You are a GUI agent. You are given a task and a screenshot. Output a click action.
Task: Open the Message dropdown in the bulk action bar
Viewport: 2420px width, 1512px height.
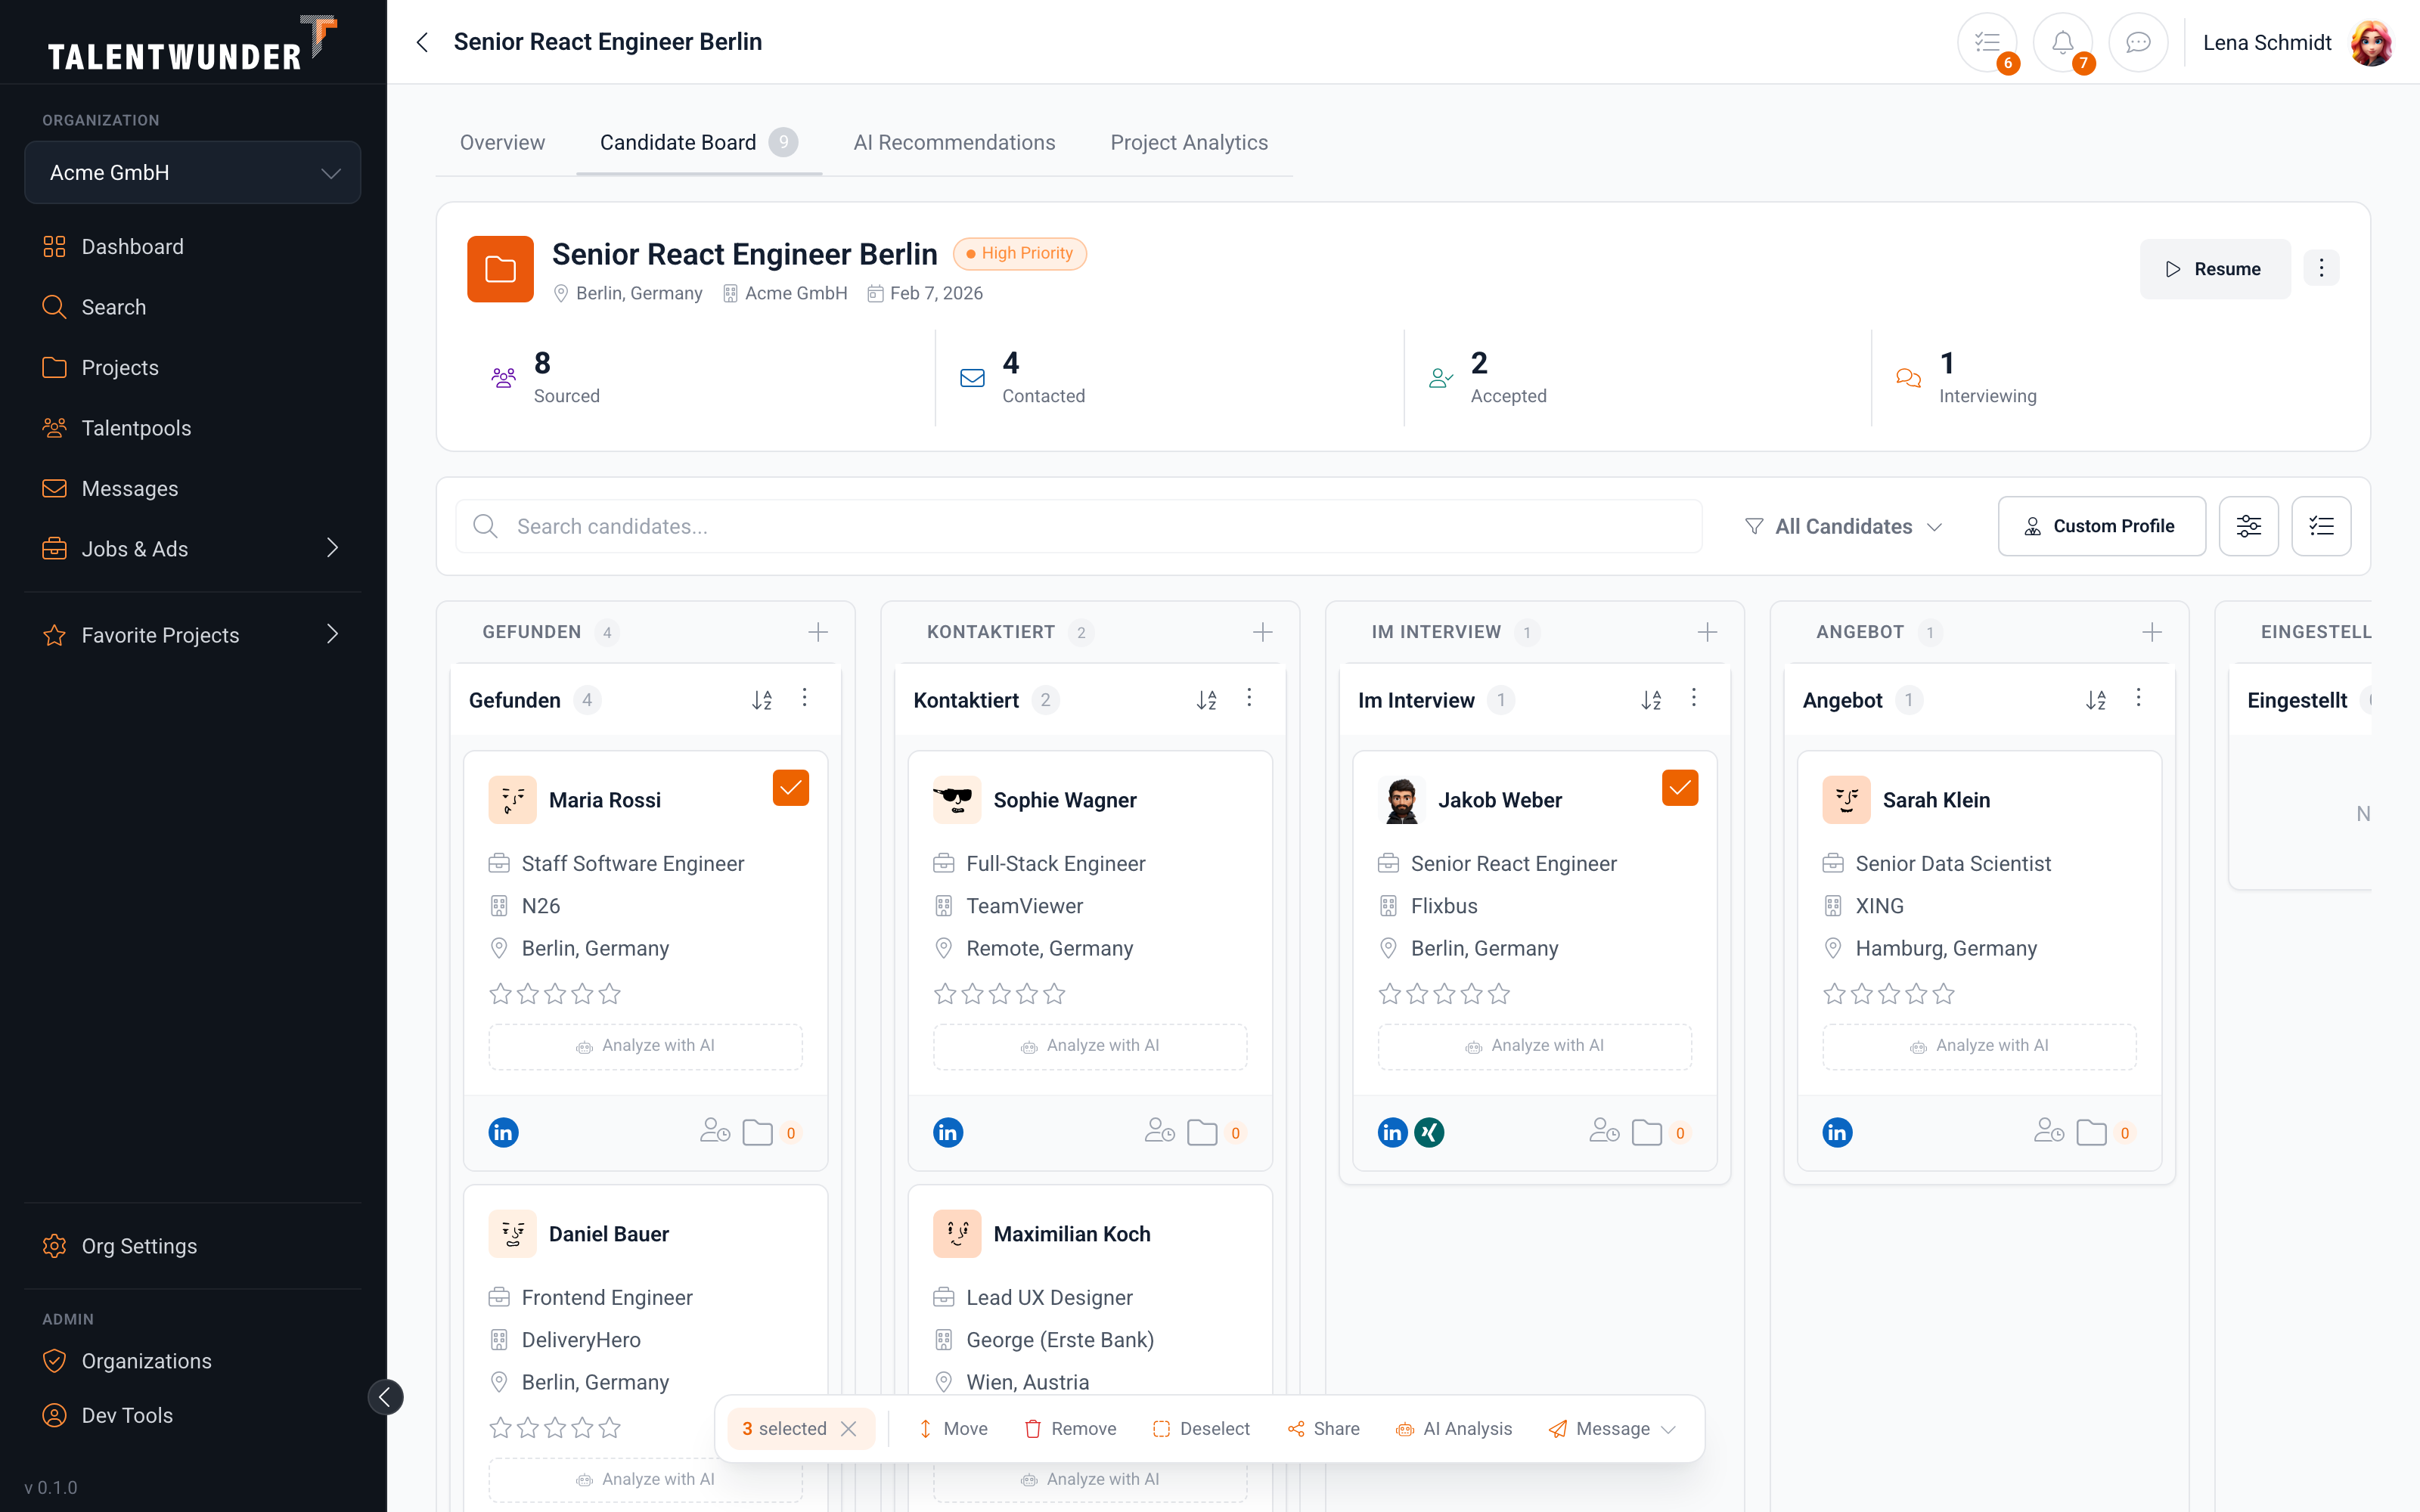1611,1429
